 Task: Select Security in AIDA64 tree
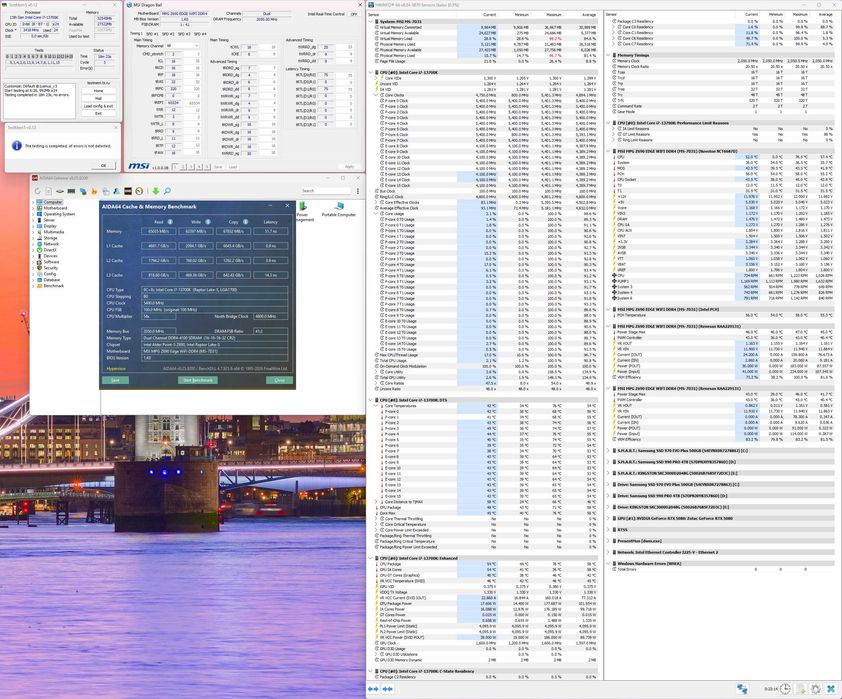click(50, 268)
